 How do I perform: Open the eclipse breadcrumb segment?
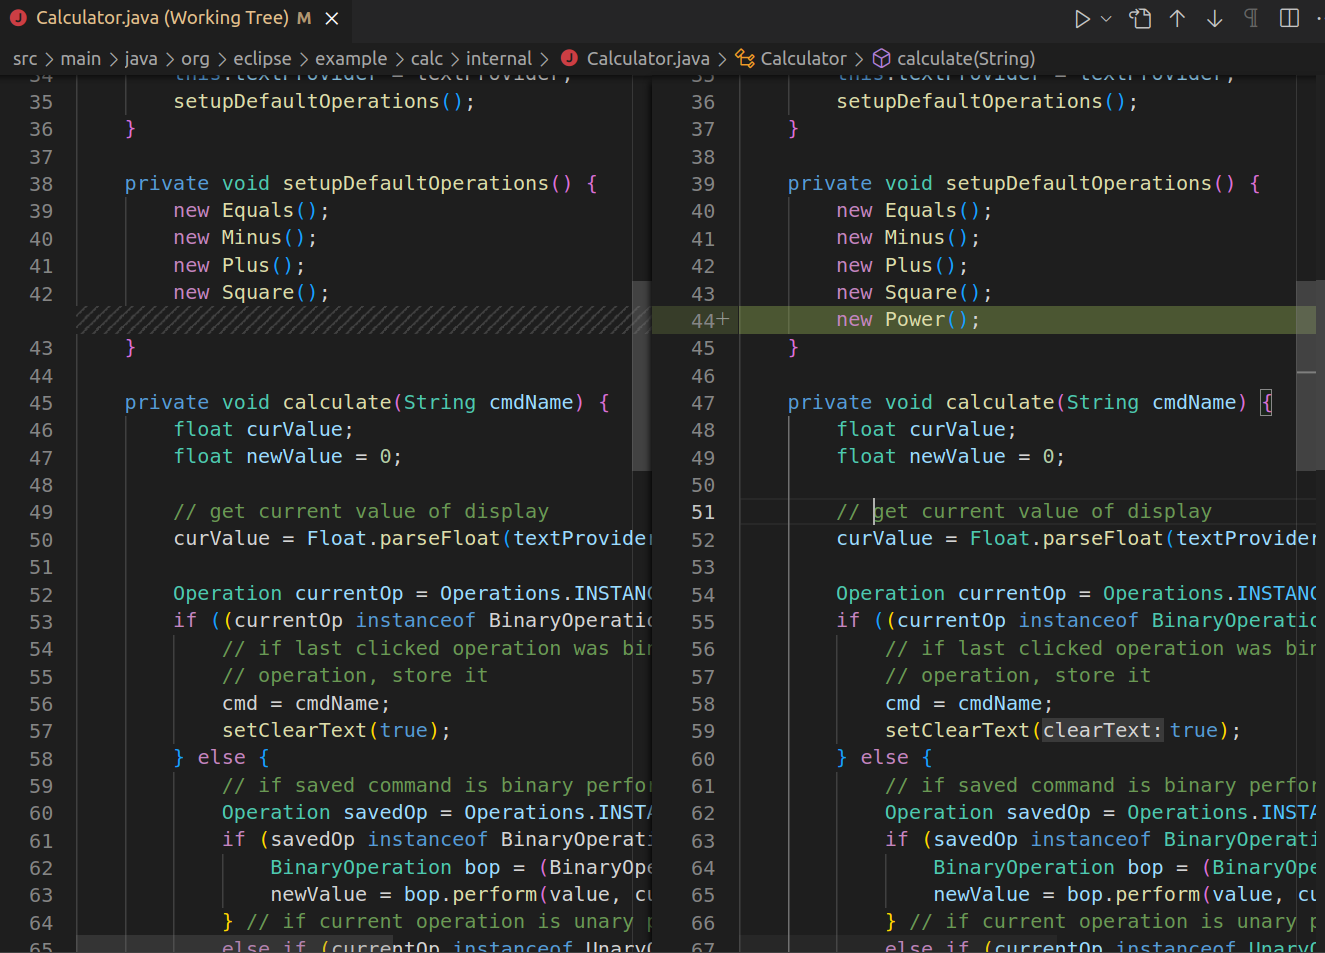tap(262, 58)
